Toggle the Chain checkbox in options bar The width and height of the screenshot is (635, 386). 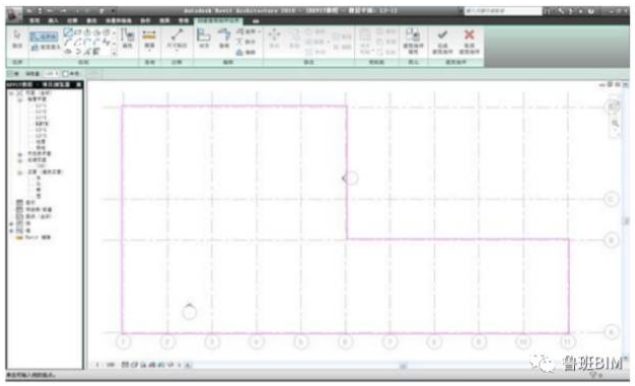[11, 74]
